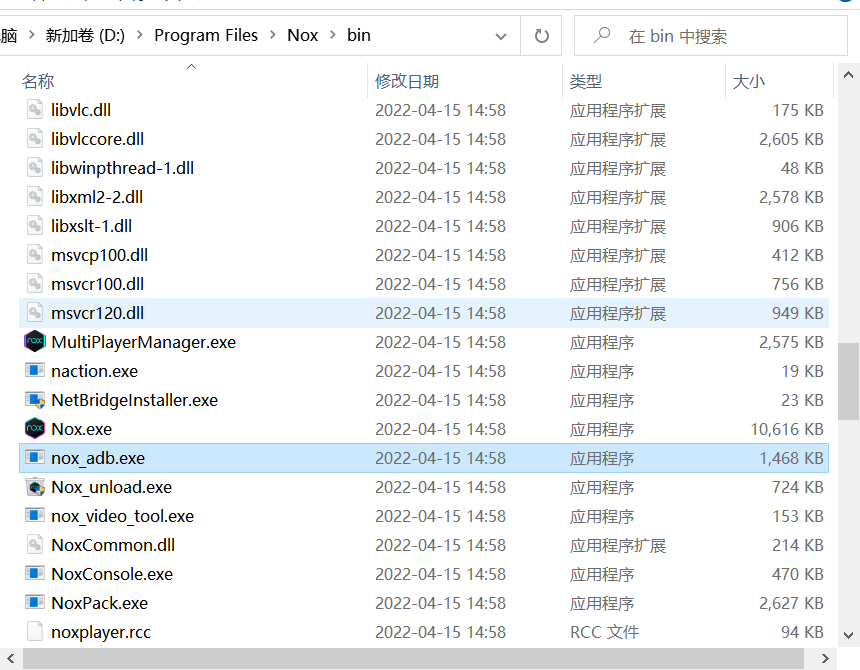This screenshot has width=860, height=670.
Task: Click the libvlc.dll file icon
Action: pyautogui.click(x=35, y=110)
